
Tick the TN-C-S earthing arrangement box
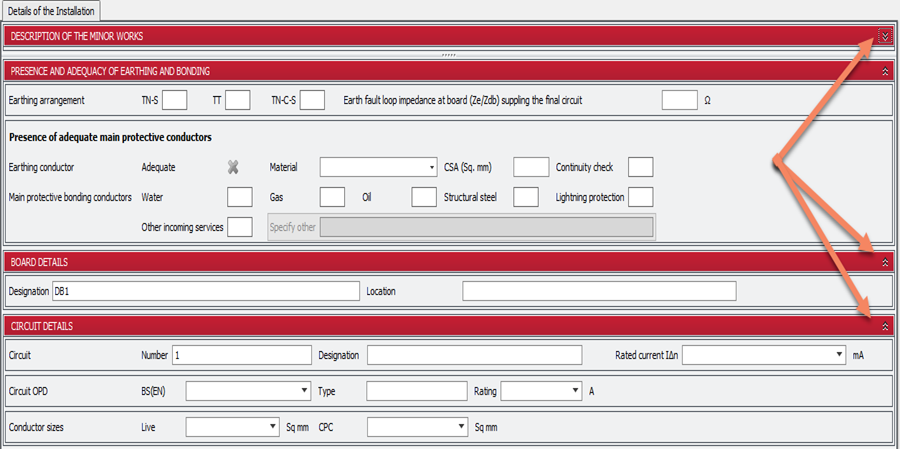point(312,100)
